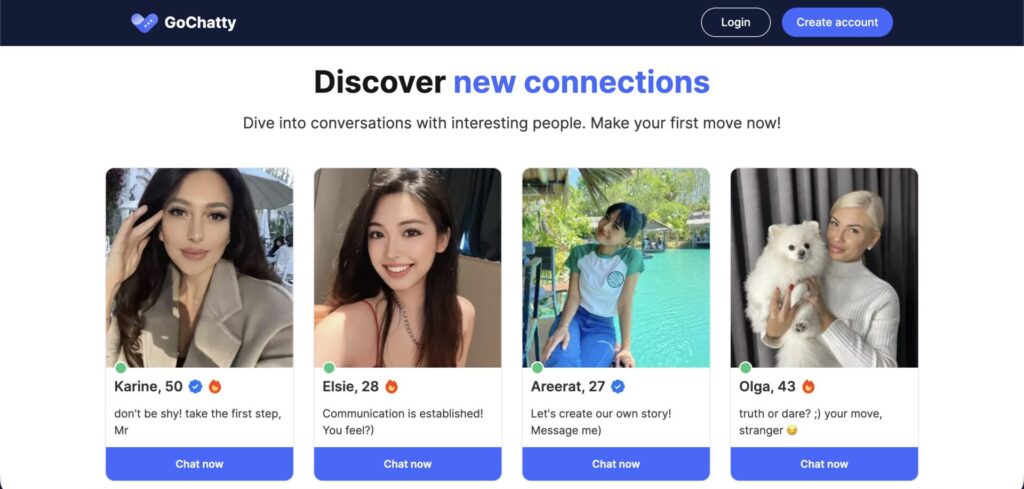Click Chat now under Areerat's profile
This screenshot has height=489, width=1024.
(616, 464)
